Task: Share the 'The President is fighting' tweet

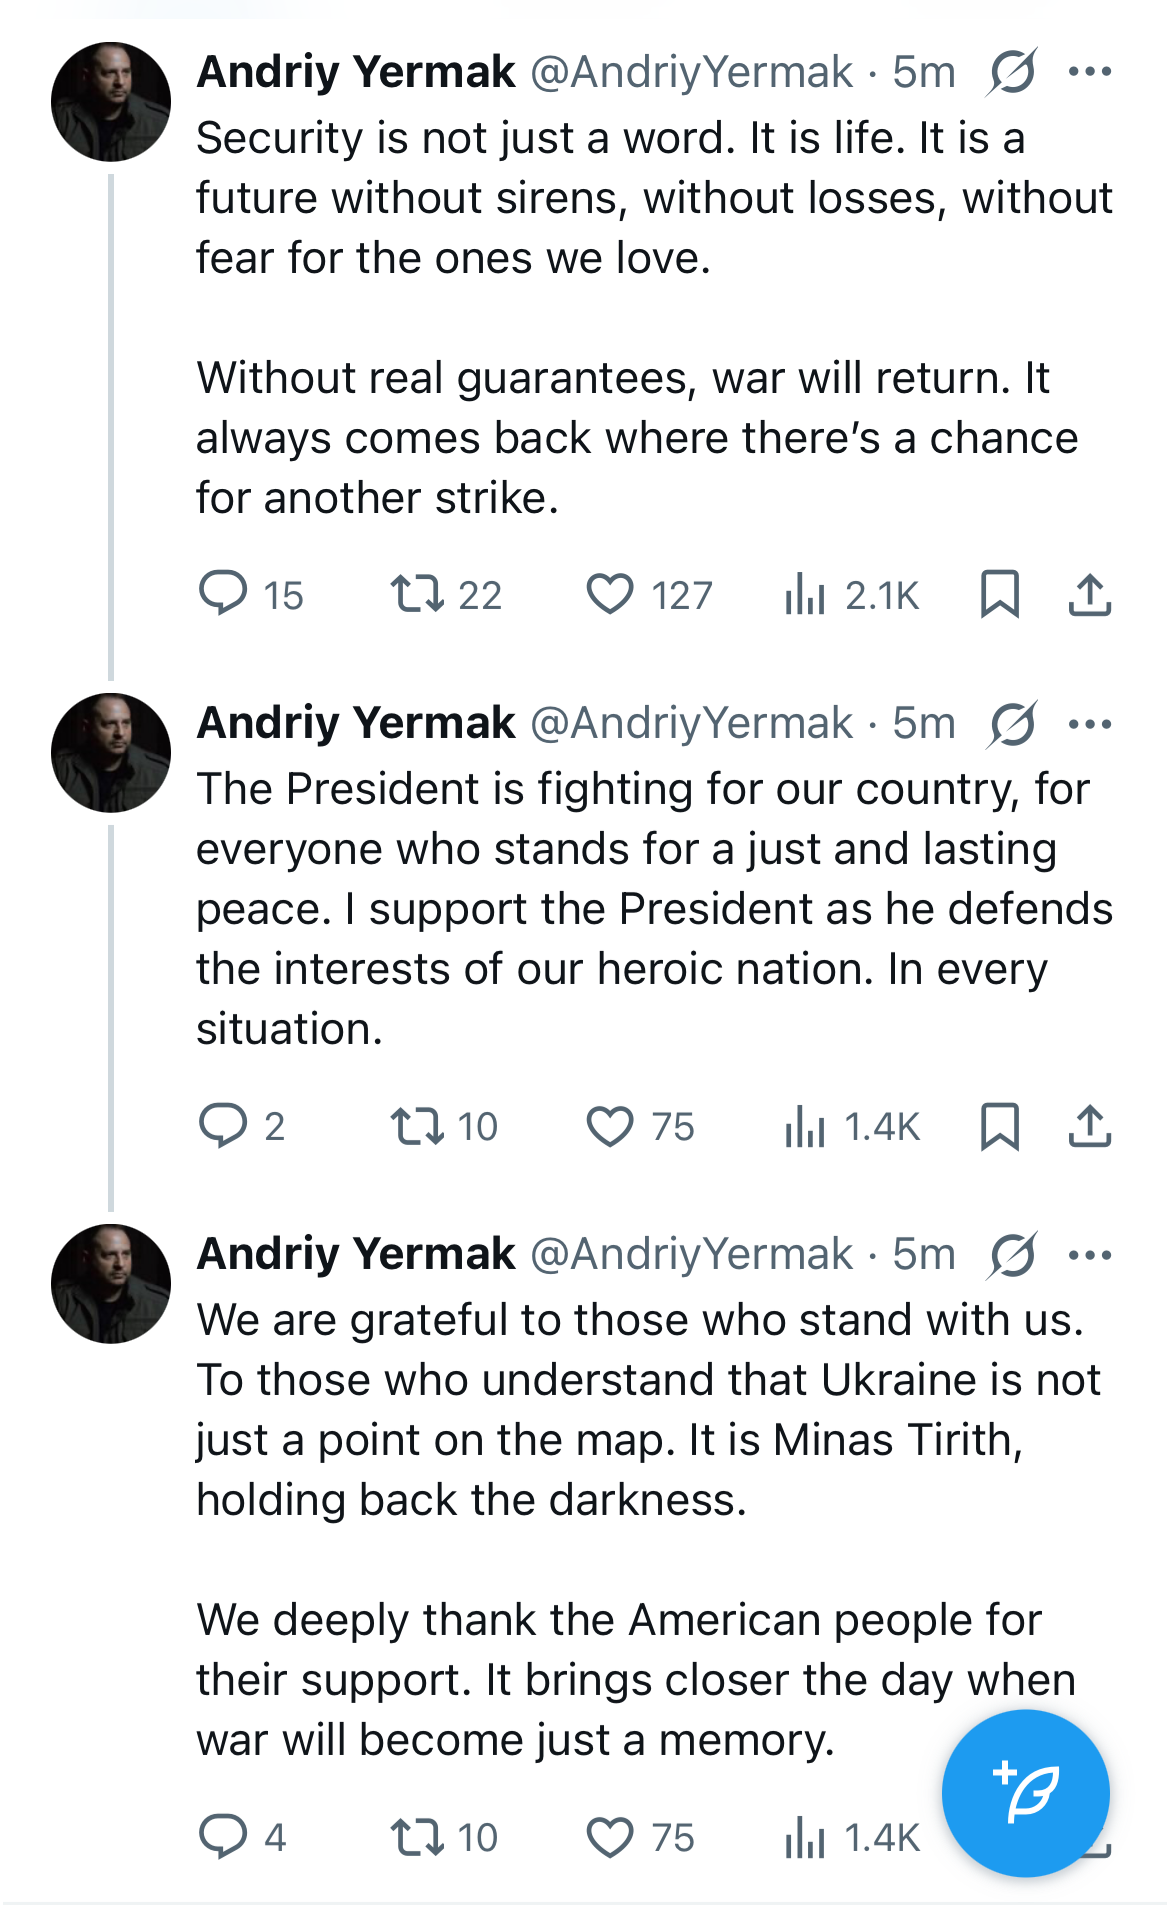Action: point(1090,1126)
